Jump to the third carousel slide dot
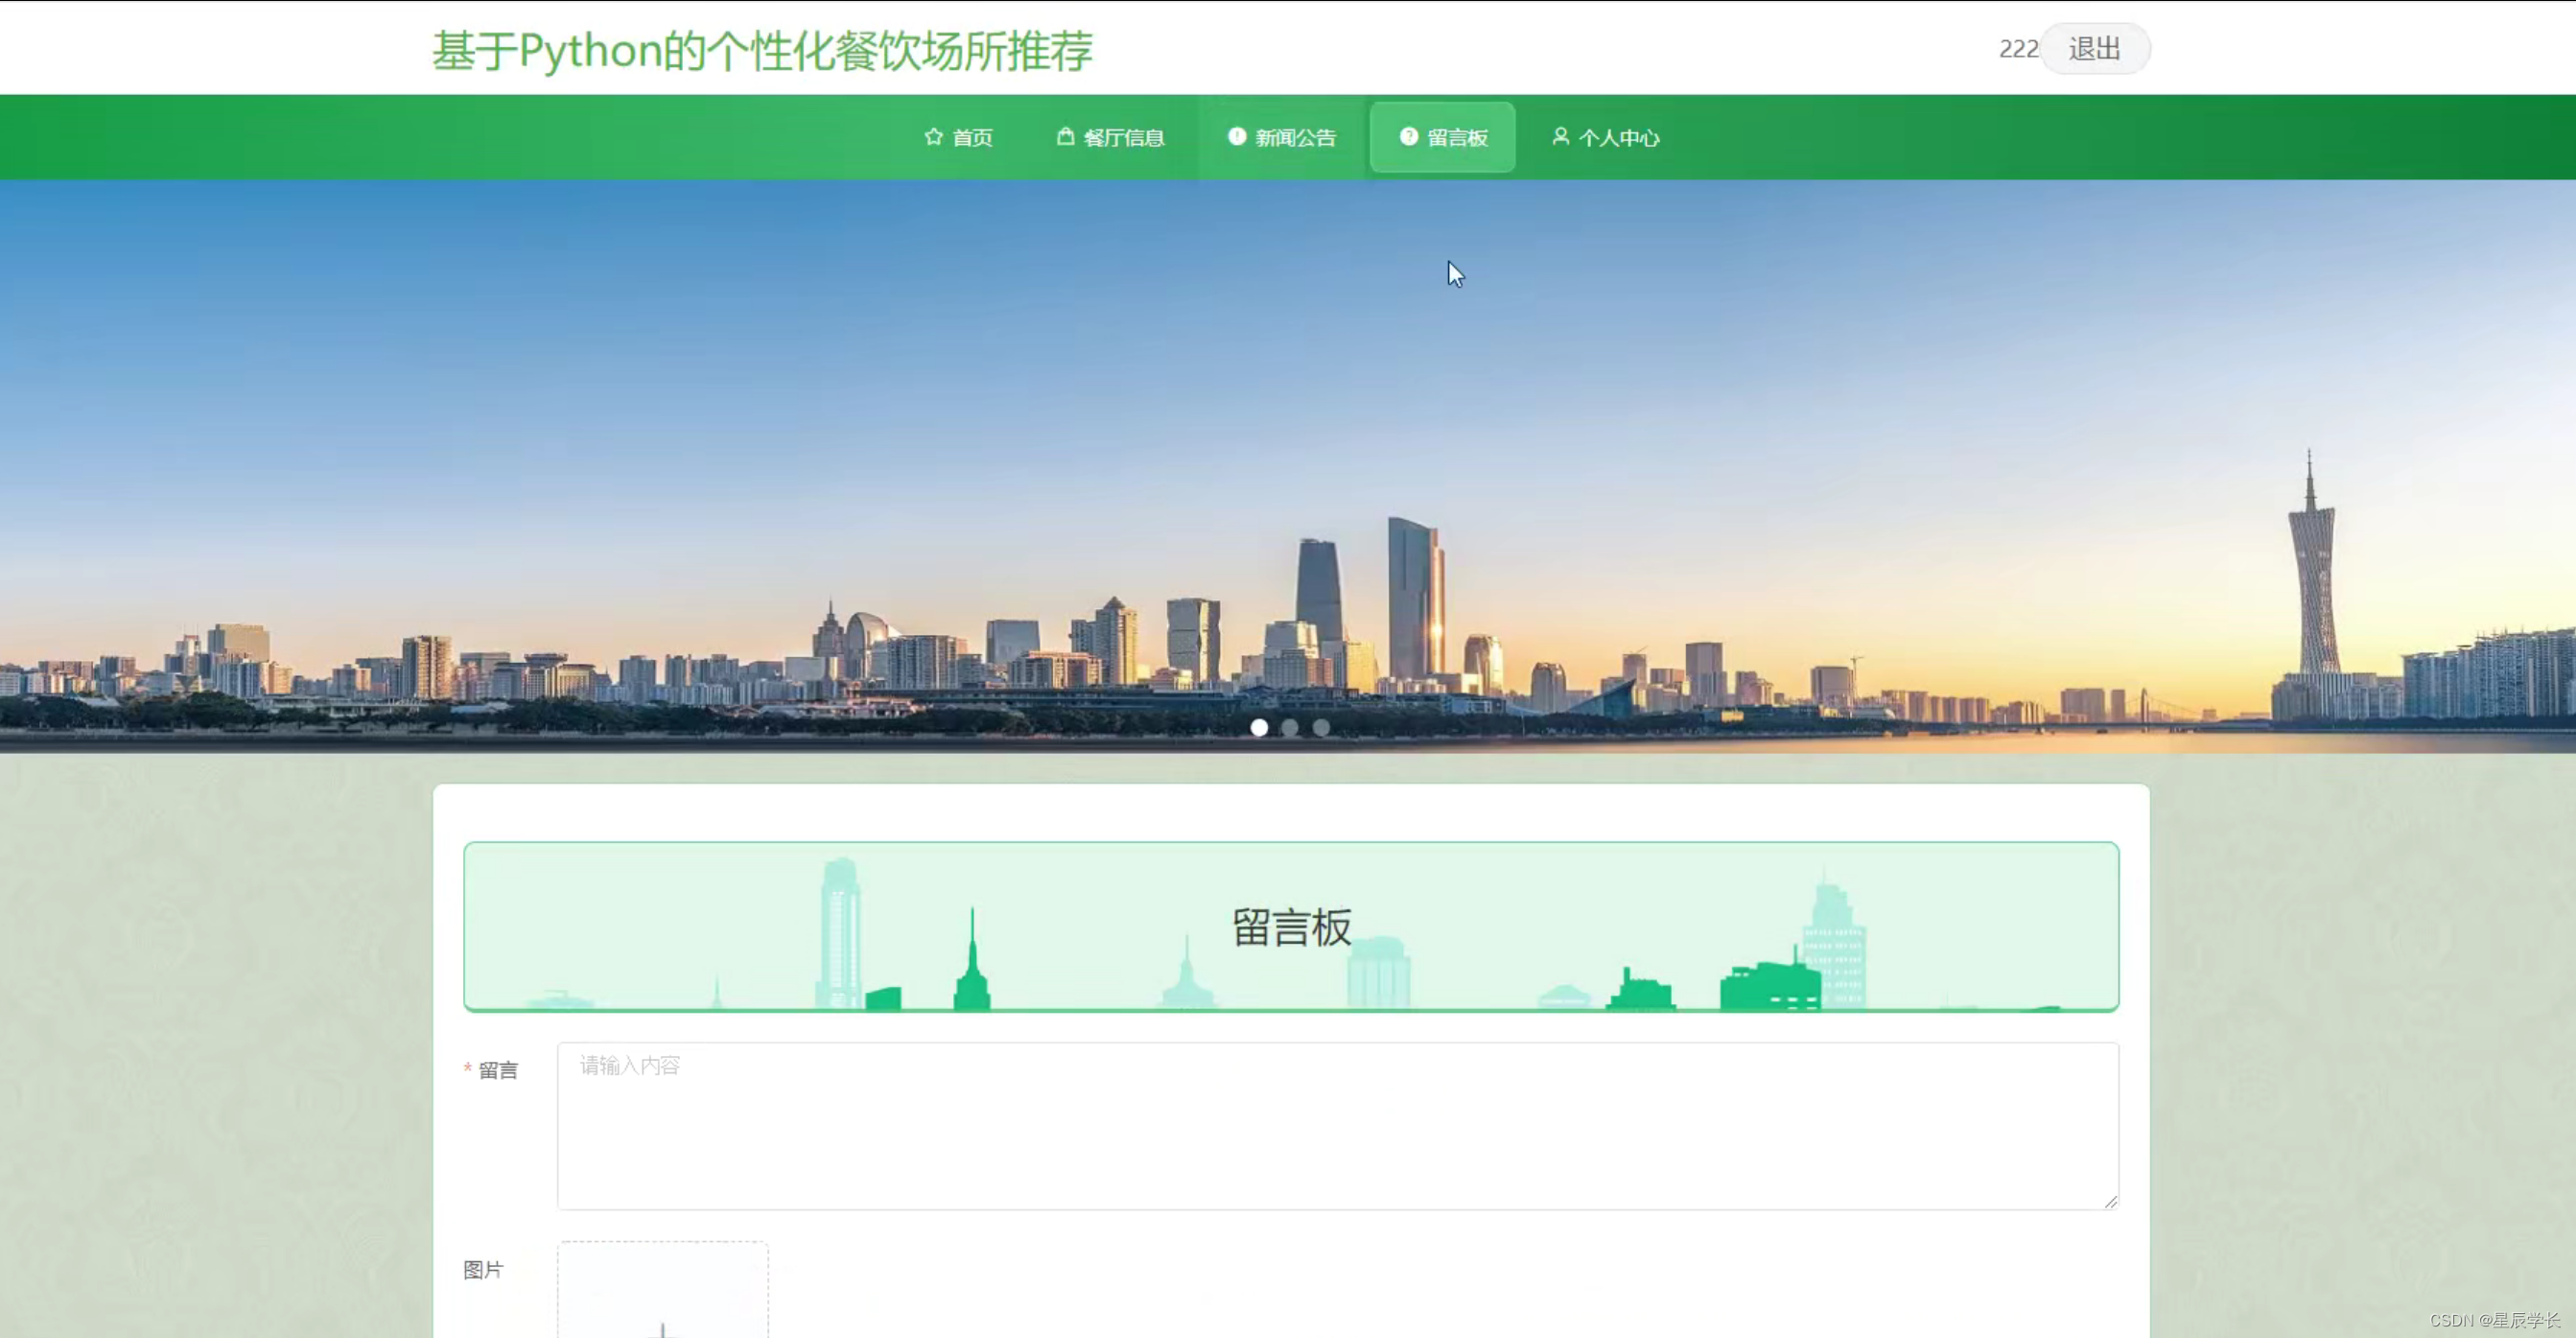The width and height of the screenshot is (2576, 1338). click(x=1321, y=728)
